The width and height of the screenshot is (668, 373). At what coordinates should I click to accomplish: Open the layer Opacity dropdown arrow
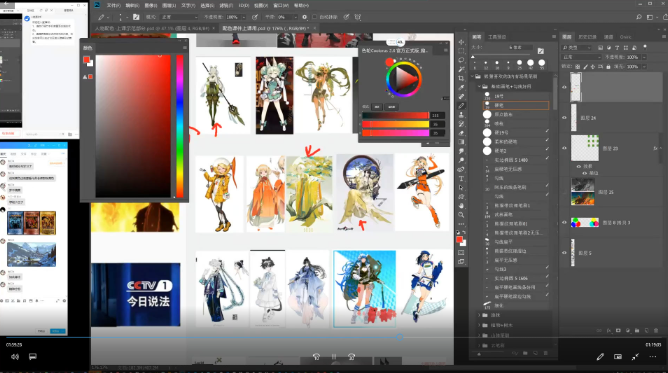click(644, 57)
